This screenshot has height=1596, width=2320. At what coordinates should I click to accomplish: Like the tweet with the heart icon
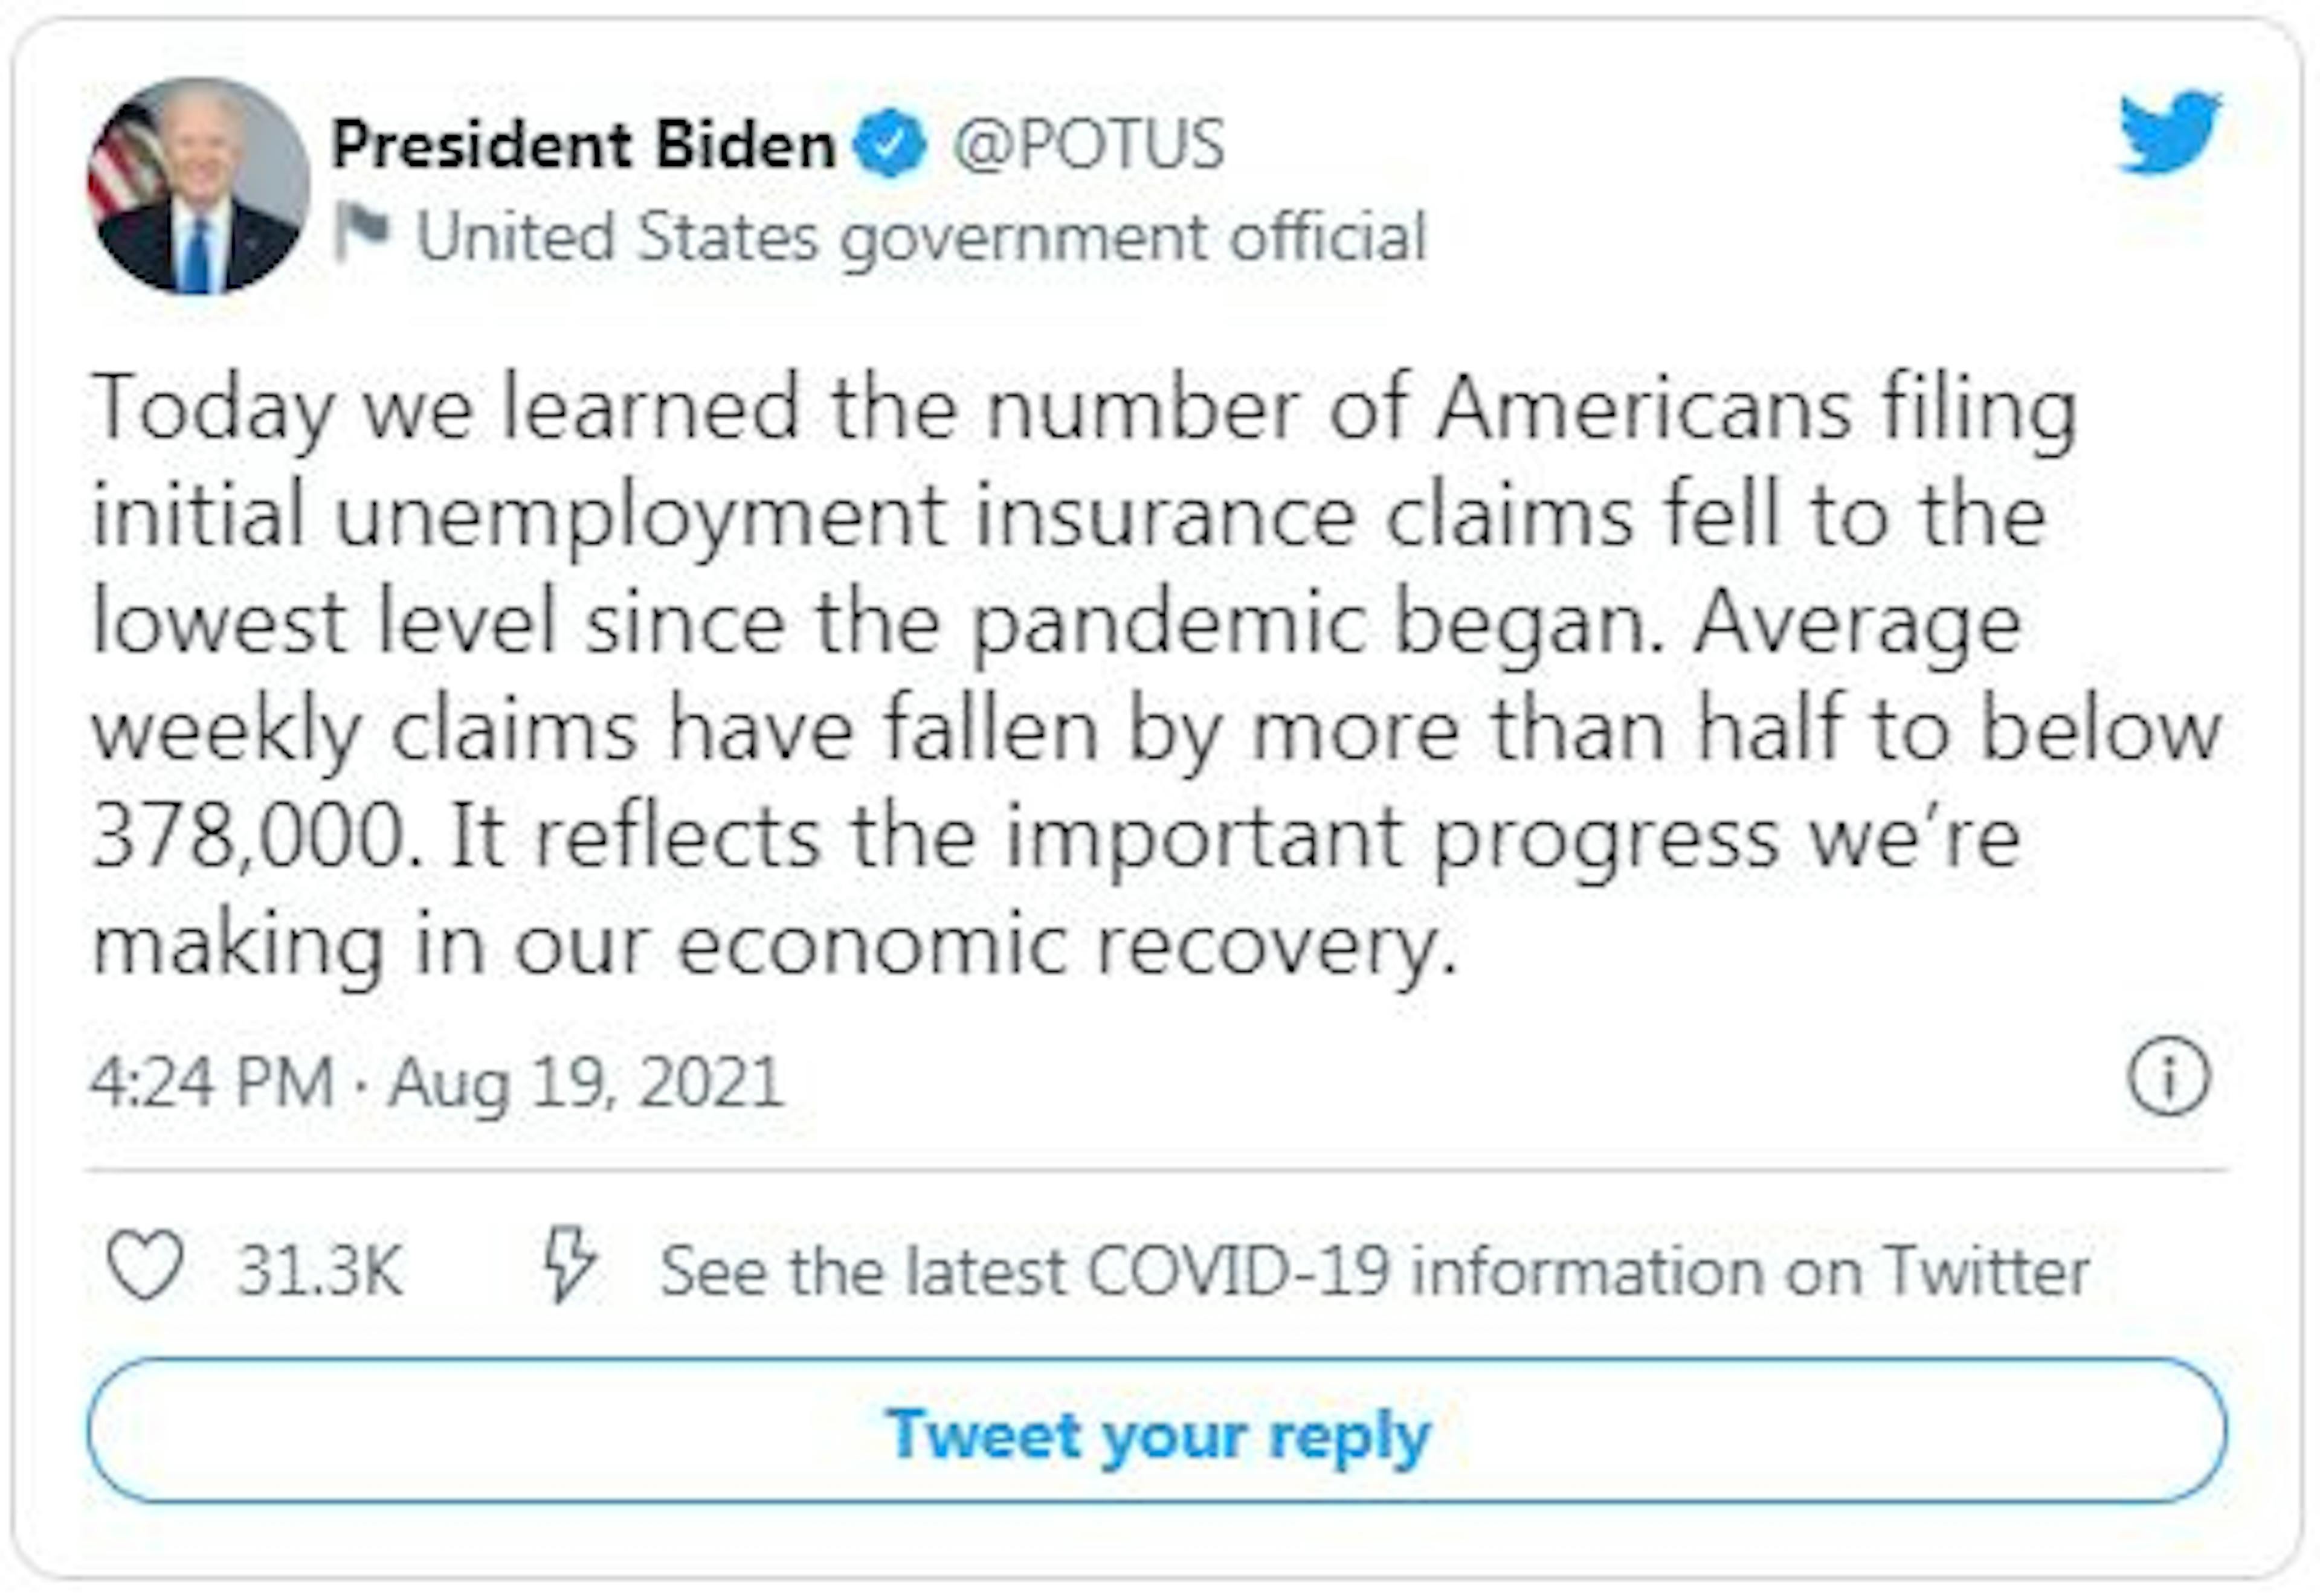click(146, 1265)
